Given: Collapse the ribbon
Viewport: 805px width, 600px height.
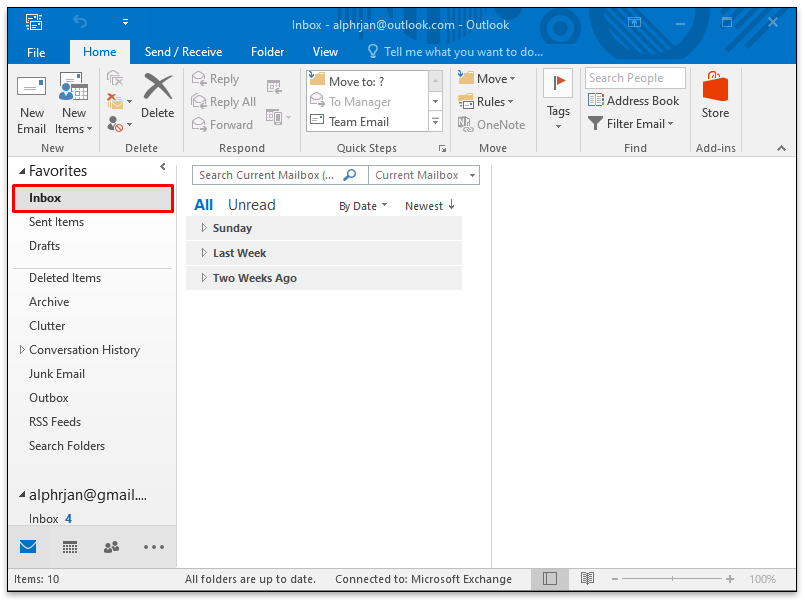Looking at the screenshot, I should 781,148.
